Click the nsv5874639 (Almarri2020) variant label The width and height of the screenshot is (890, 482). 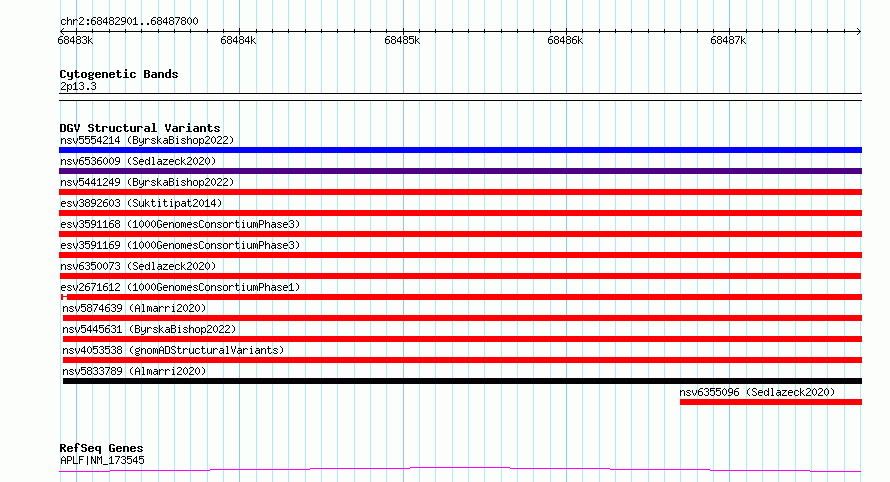point(134,308)
